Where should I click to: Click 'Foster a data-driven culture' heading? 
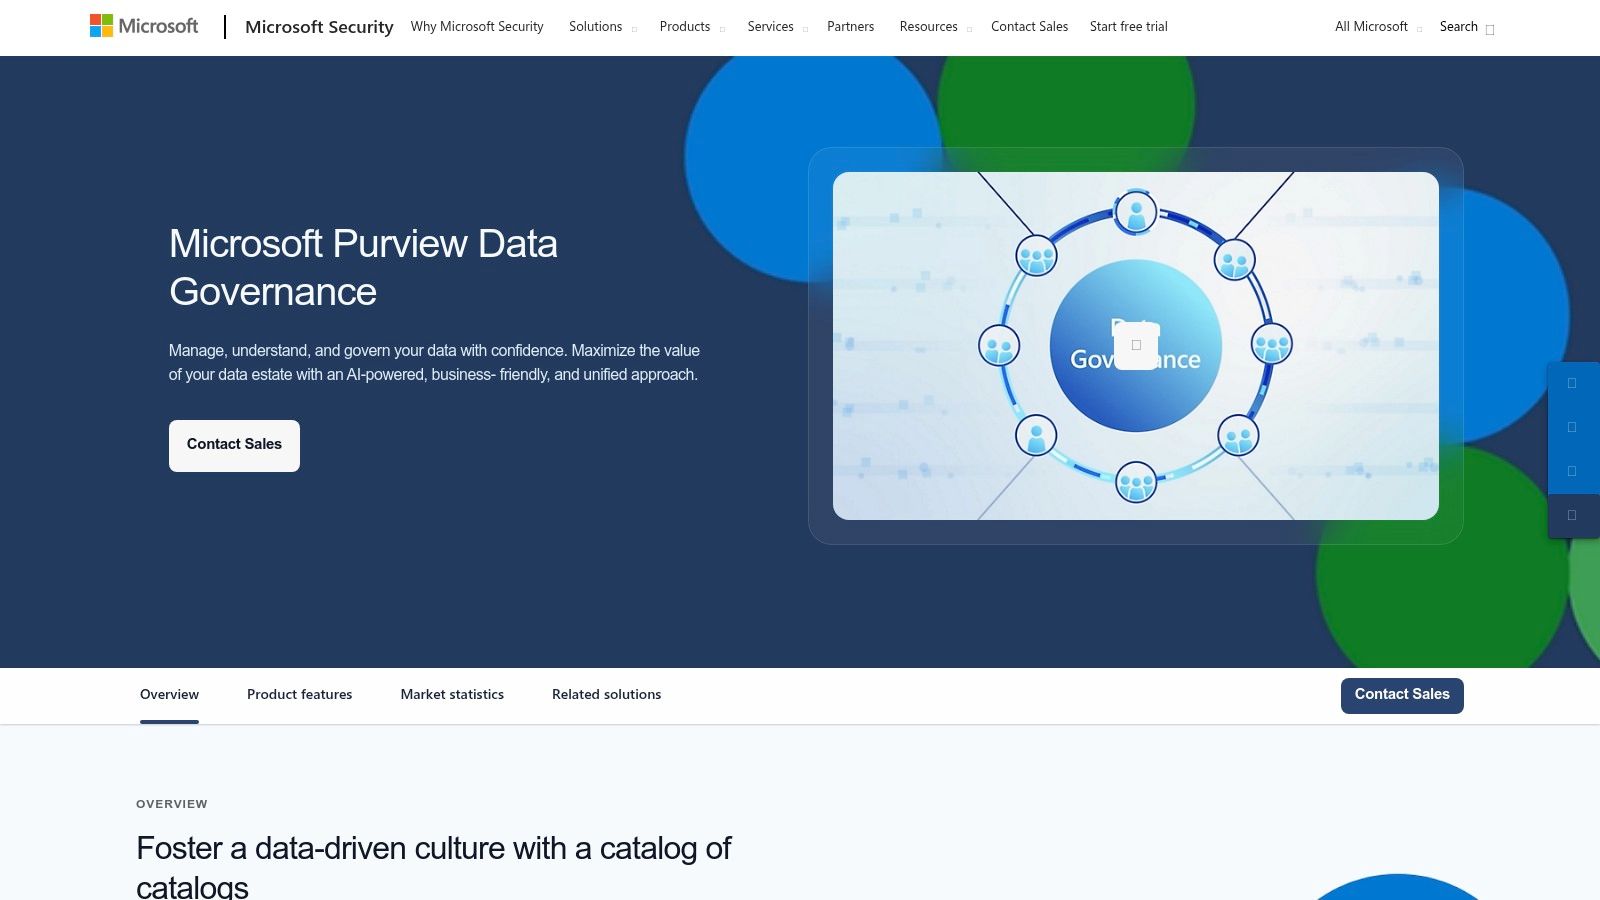[x=433, y=866]
